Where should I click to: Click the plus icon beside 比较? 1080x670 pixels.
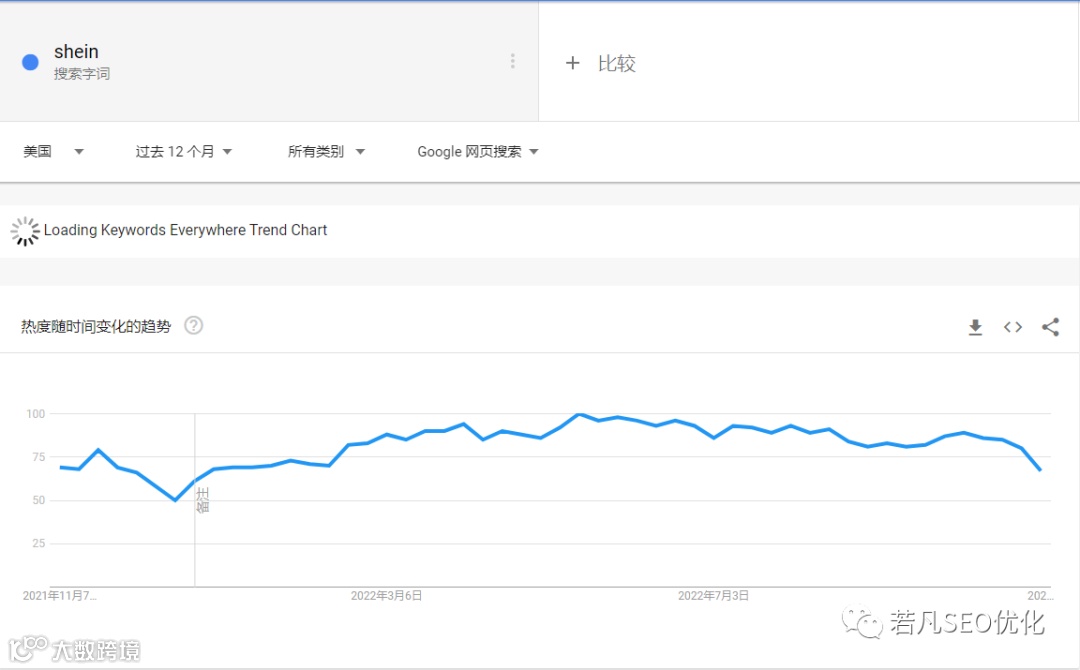(572, 63)
